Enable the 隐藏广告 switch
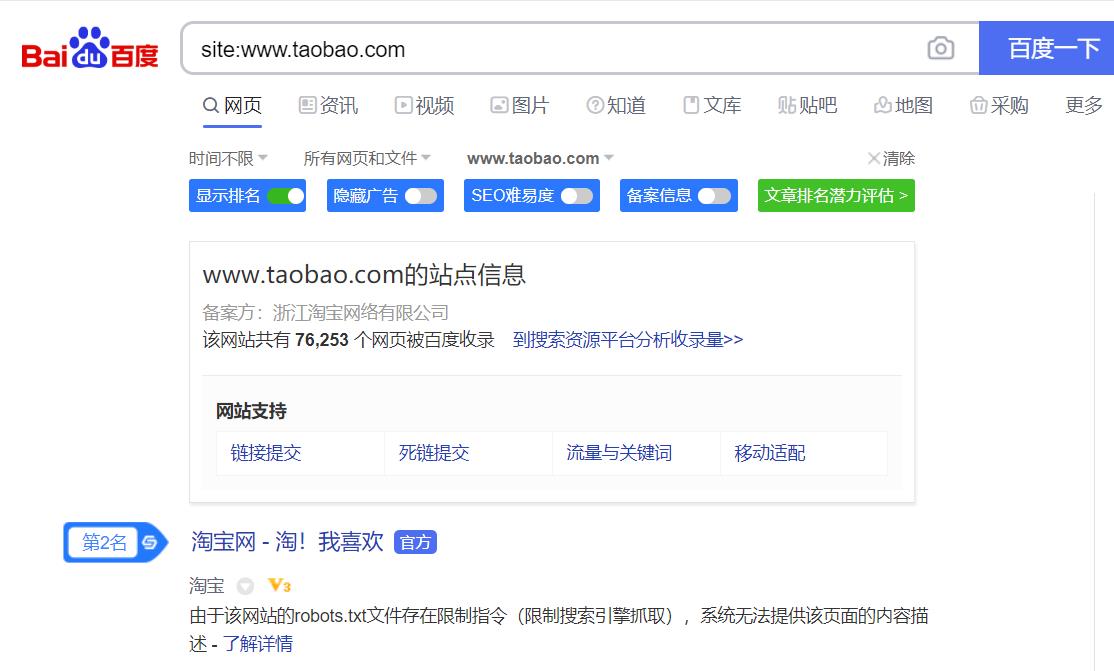1114x671 pixels. coord(421,196)
